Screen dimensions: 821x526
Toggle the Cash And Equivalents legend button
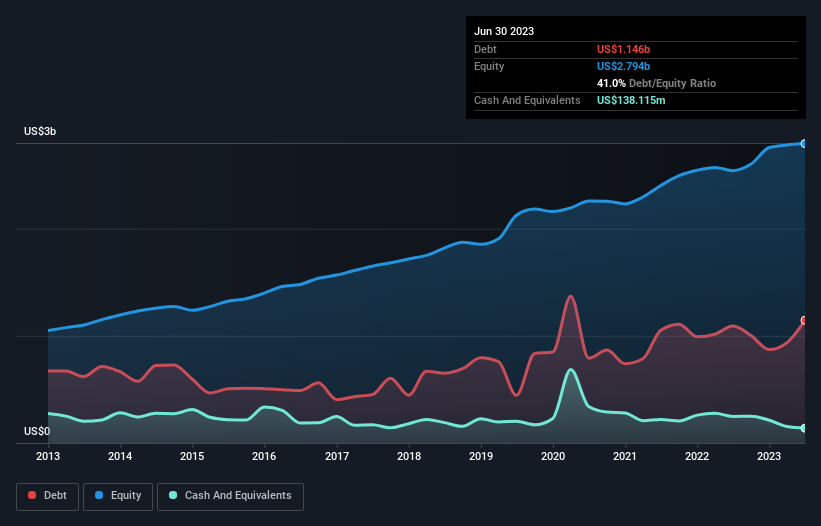(230, 496)
